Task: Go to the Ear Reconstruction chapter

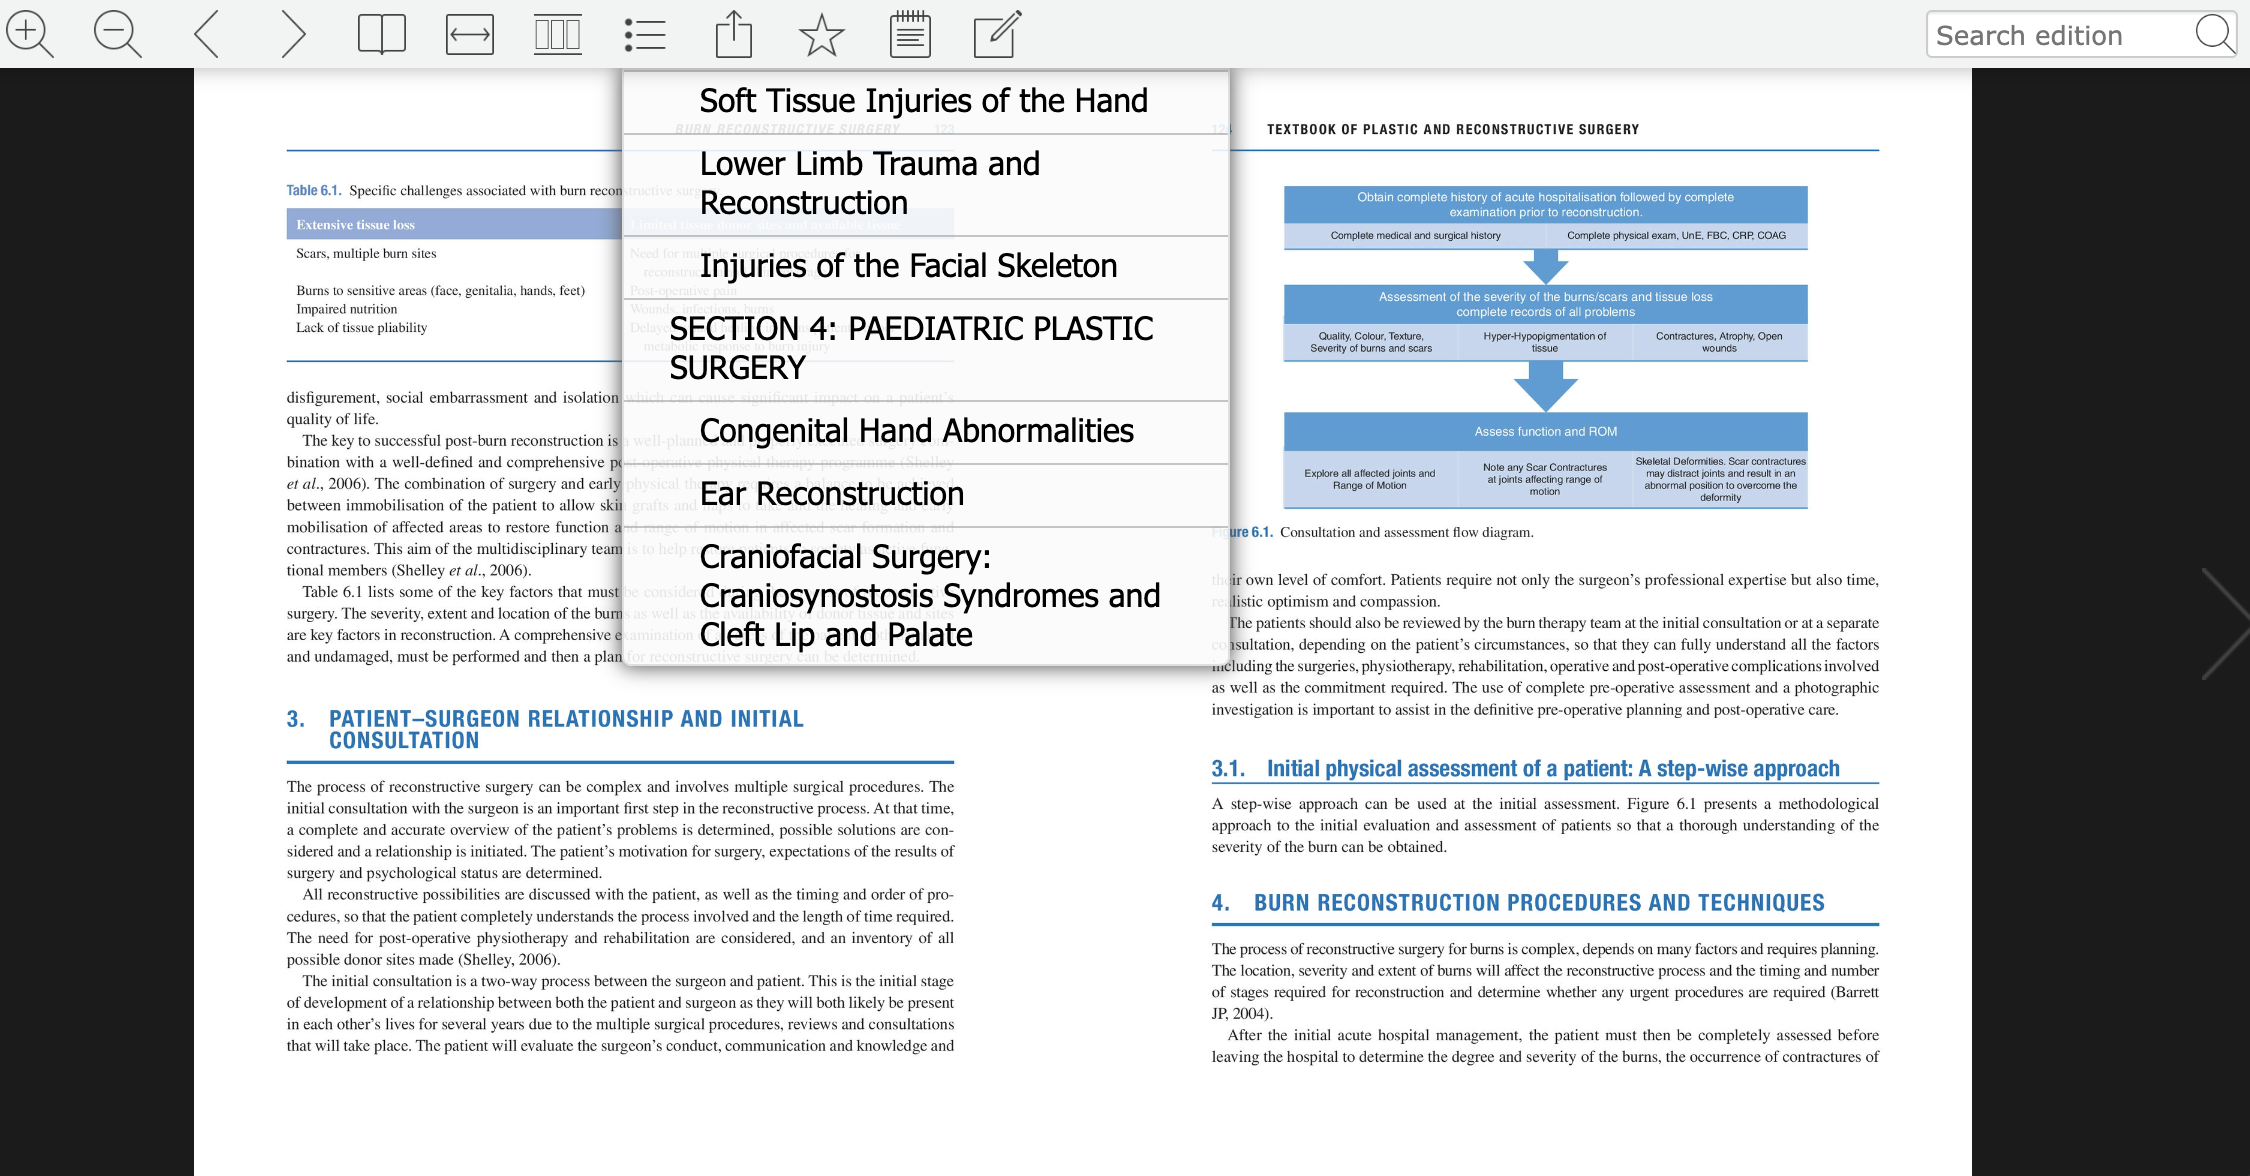Action: coord(925,494)
